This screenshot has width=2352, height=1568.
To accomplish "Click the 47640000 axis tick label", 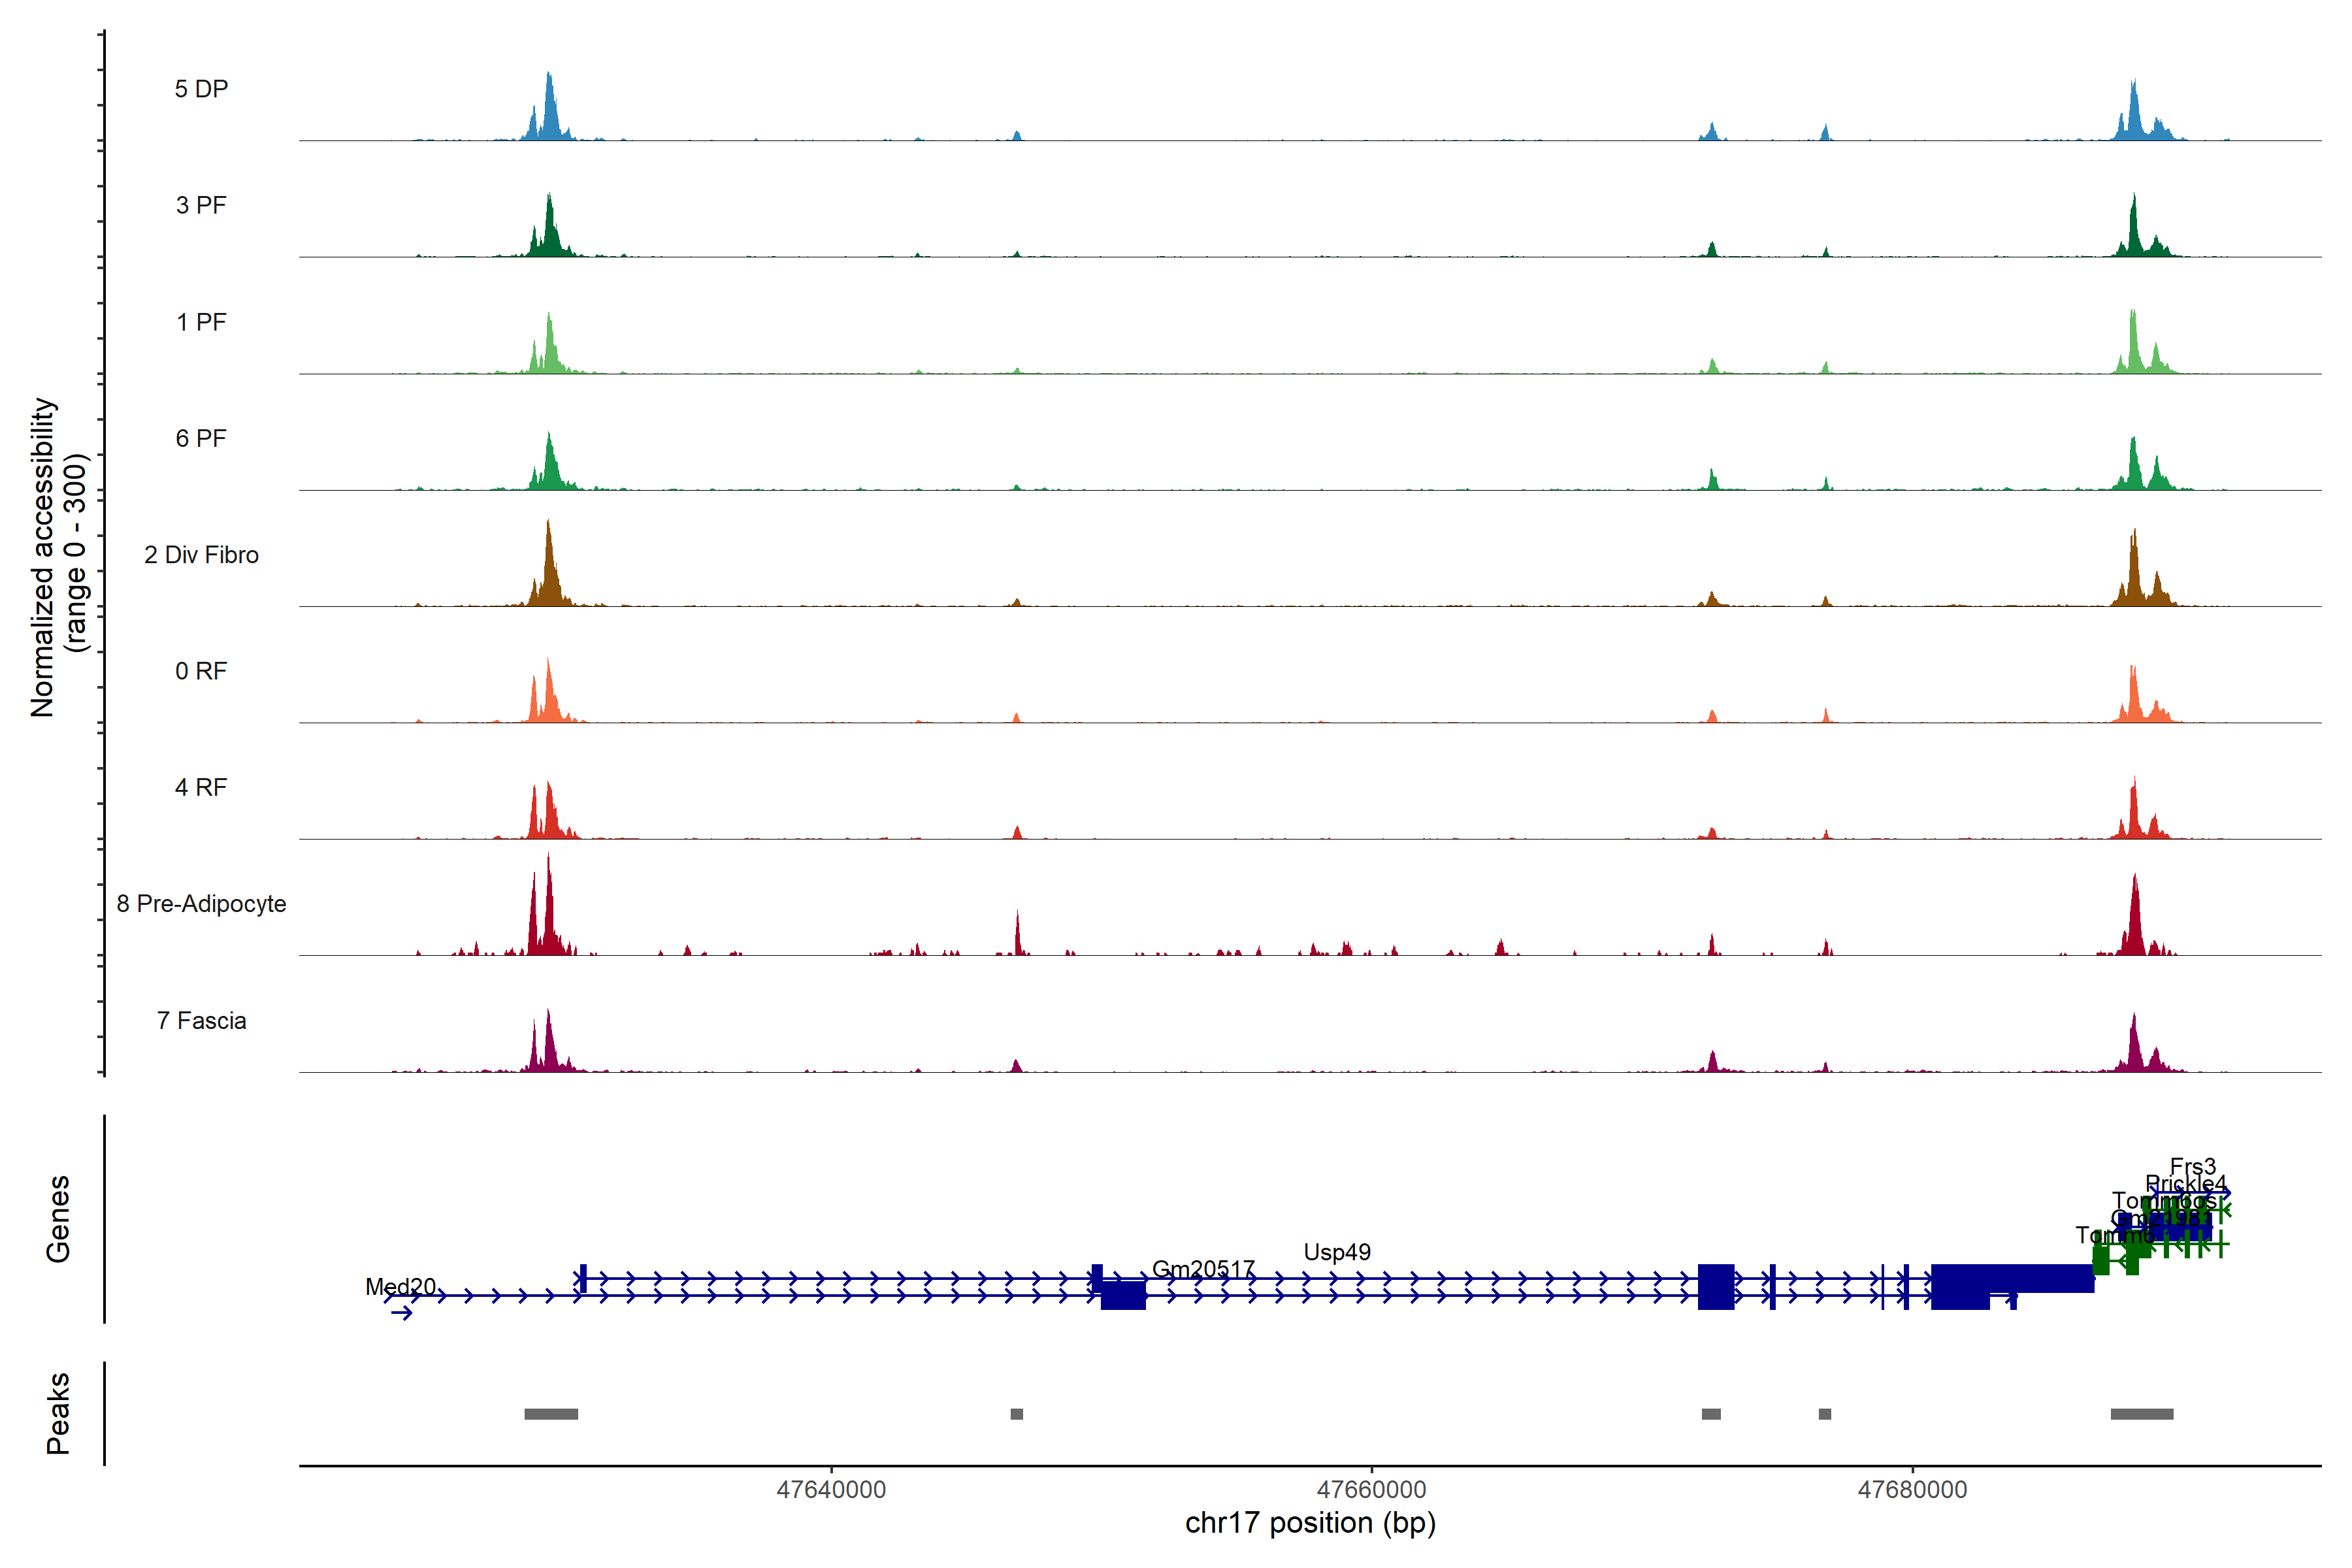I will point(831,1489).
